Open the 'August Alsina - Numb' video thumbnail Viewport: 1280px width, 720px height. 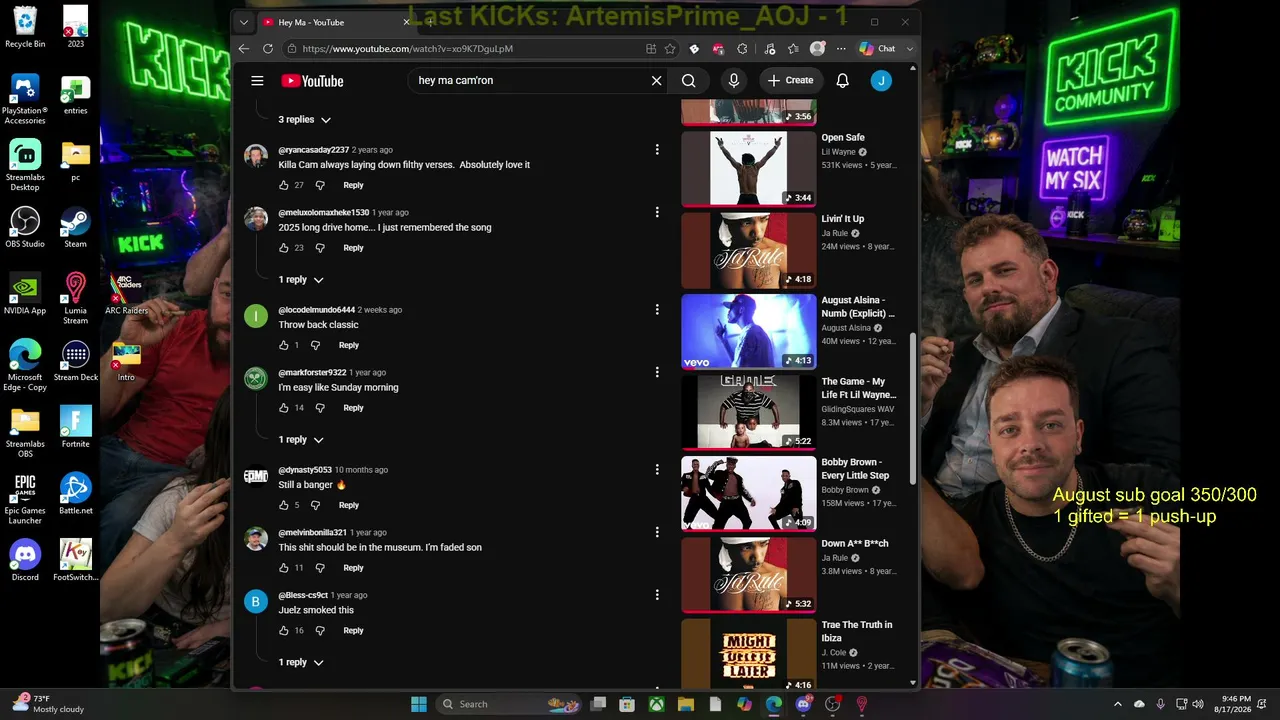[x=749, y=331]
